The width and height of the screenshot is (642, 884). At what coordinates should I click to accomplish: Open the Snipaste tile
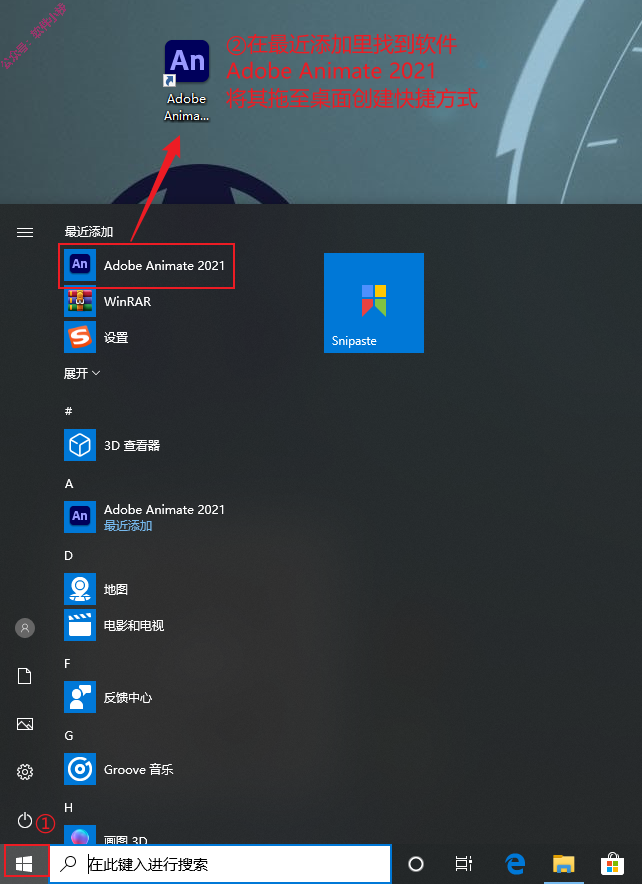coord(374,303)
